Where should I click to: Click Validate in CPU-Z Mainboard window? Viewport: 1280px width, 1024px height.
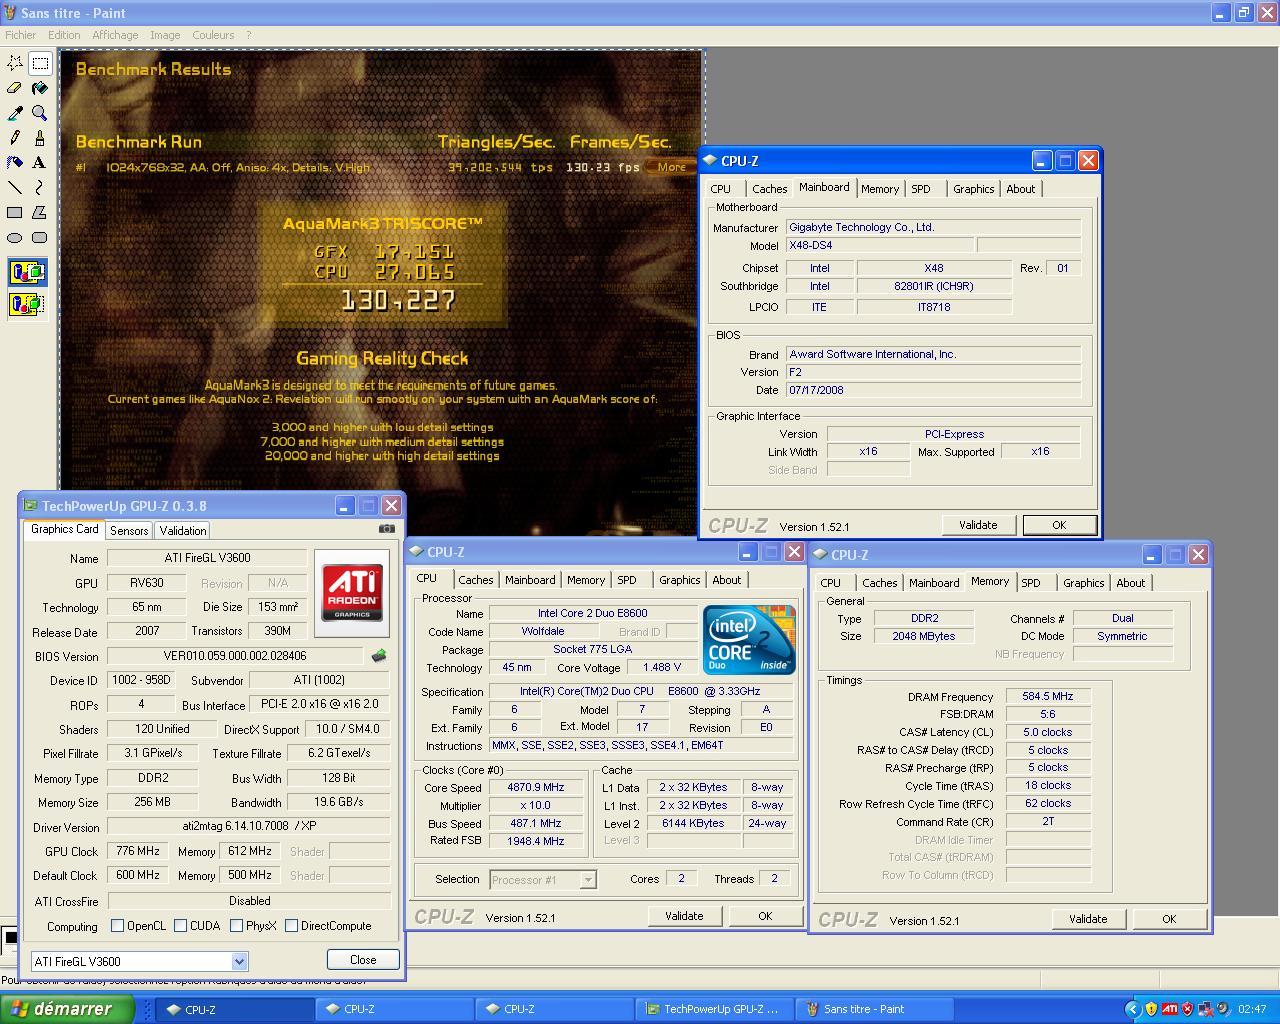[978, 525]
